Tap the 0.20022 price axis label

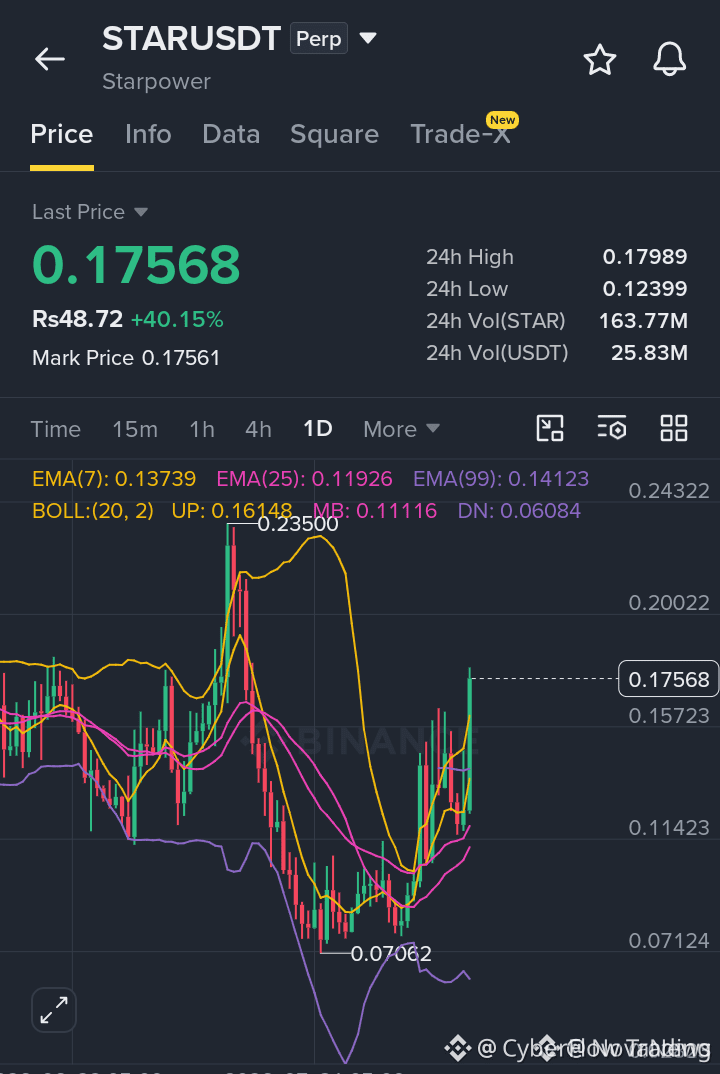pos(669,603)
